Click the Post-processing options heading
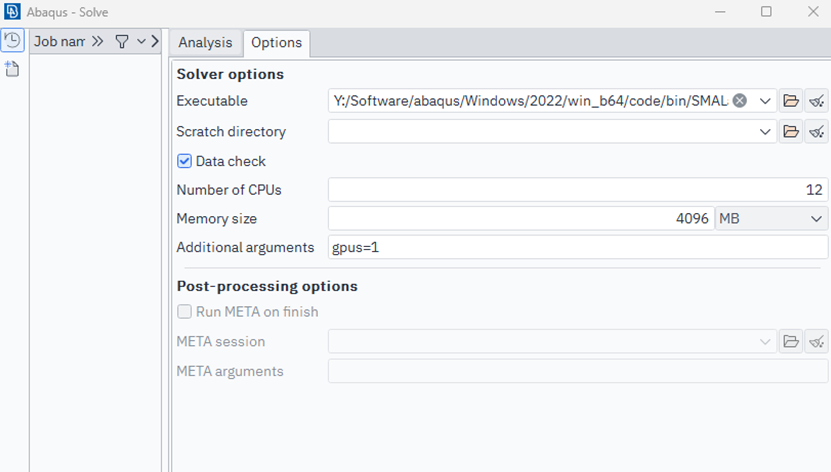The height and width of the screenshot is (472, 831). click(x=267, y=286)
